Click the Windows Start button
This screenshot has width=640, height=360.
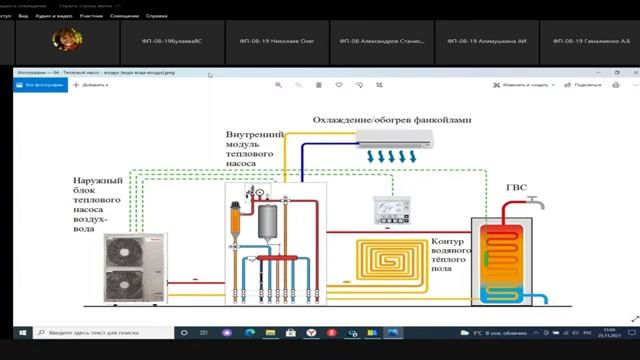(23, 333)
